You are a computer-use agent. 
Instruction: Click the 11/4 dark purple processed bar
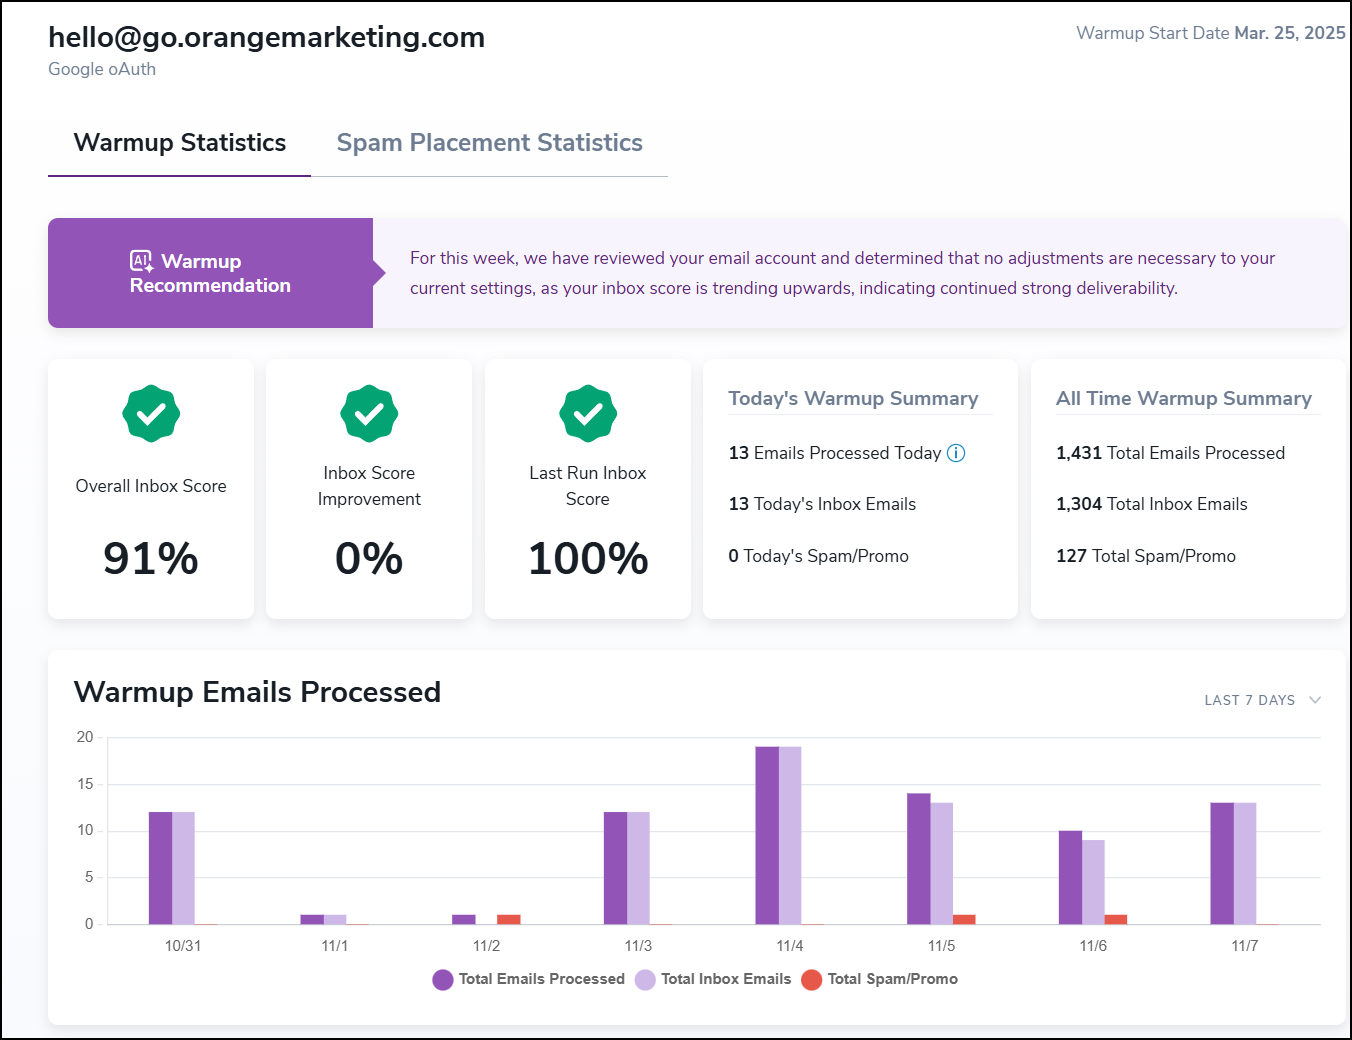click(767, 835)
